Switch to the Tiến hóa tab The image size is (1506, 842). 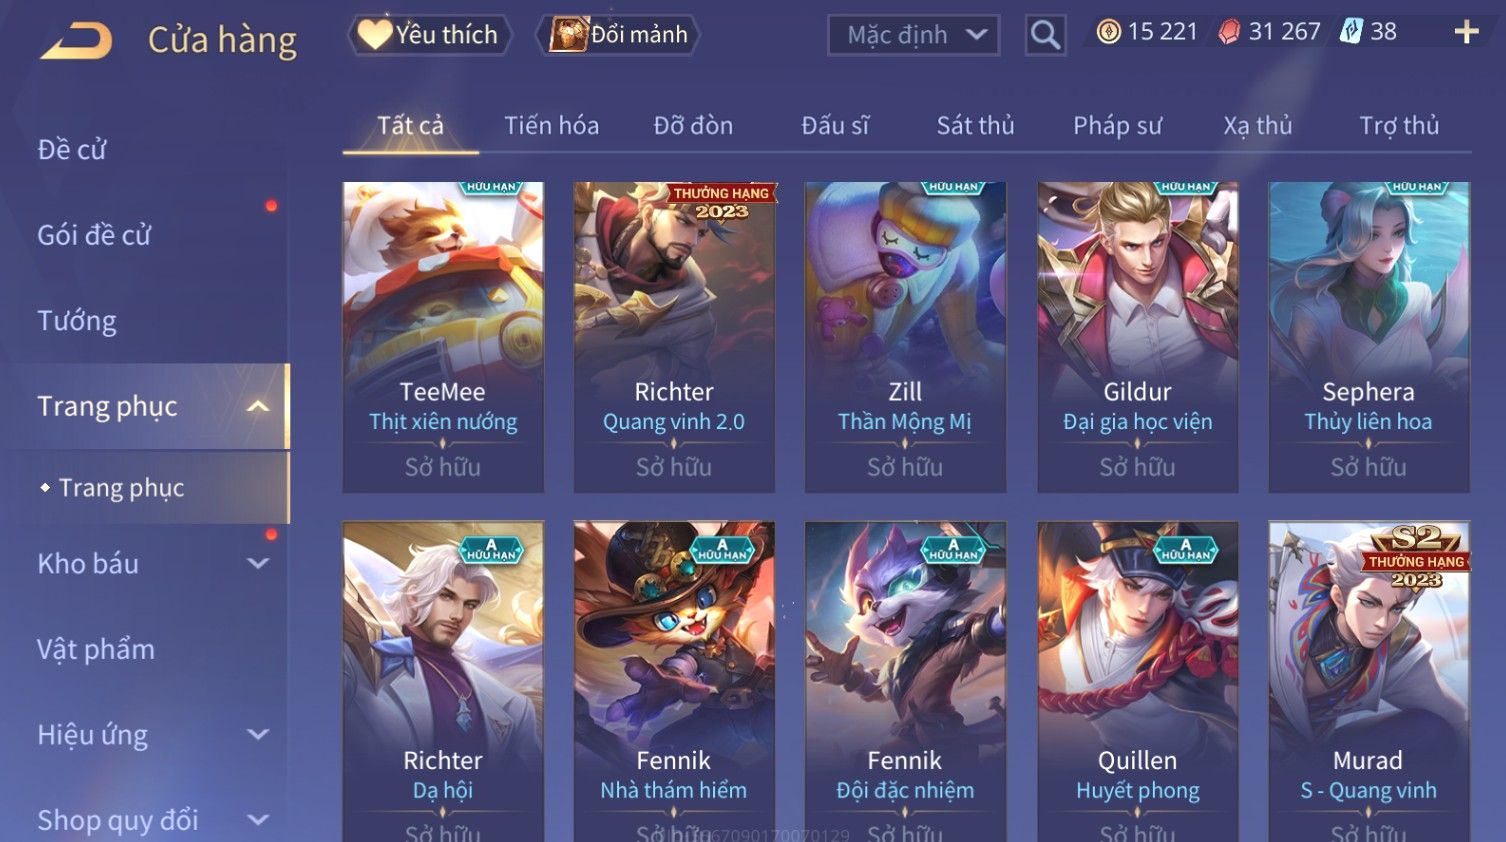point(551,126)
